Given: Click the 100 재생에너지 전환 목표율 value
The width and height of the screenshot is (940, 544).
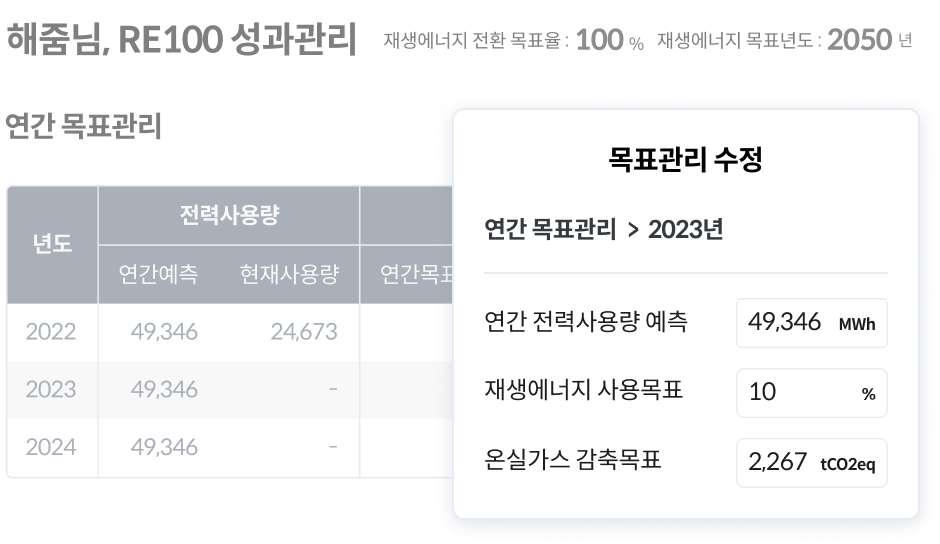Looking at the screenshot, I should click(599, 40).
